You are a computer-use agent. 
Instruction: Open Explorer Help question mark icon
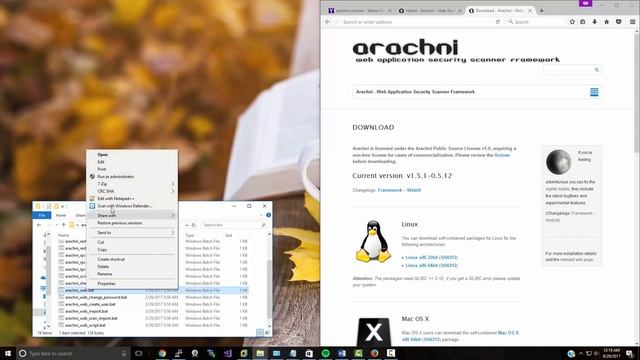tap(269, 215)
